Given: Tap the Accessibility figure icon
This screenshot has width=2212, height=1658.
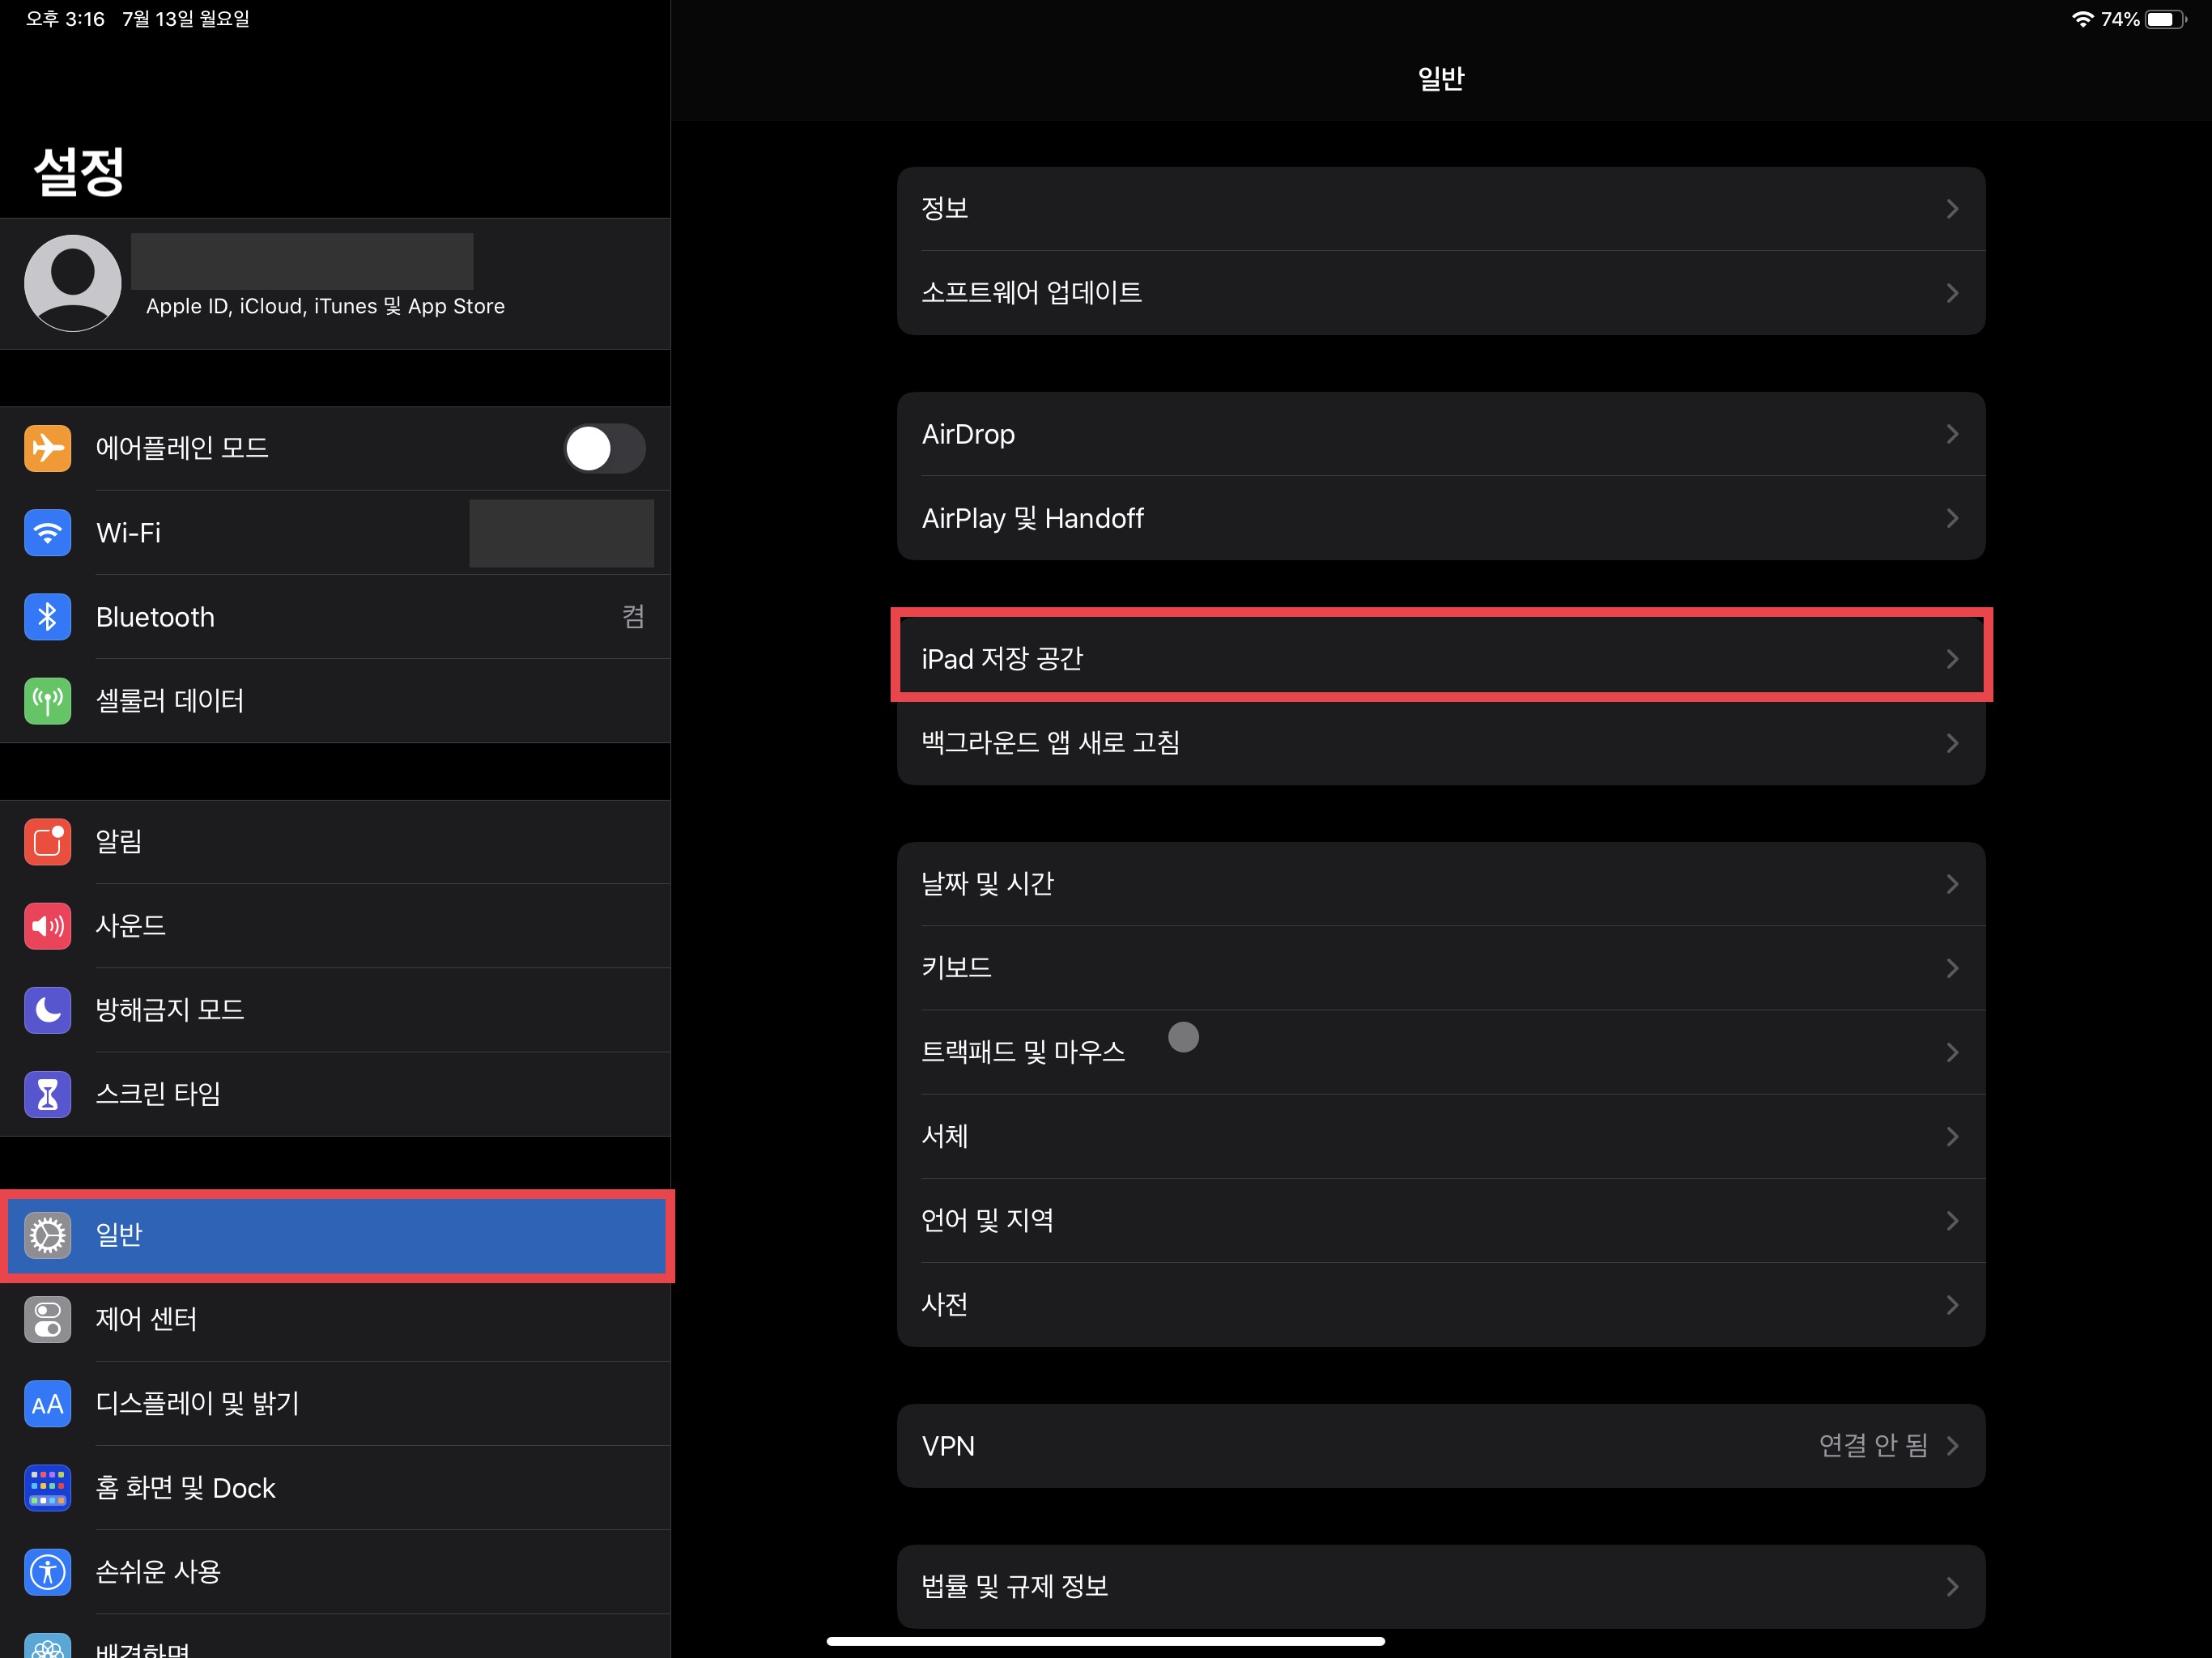Looking at the screenshot, I should [47, 1572].
